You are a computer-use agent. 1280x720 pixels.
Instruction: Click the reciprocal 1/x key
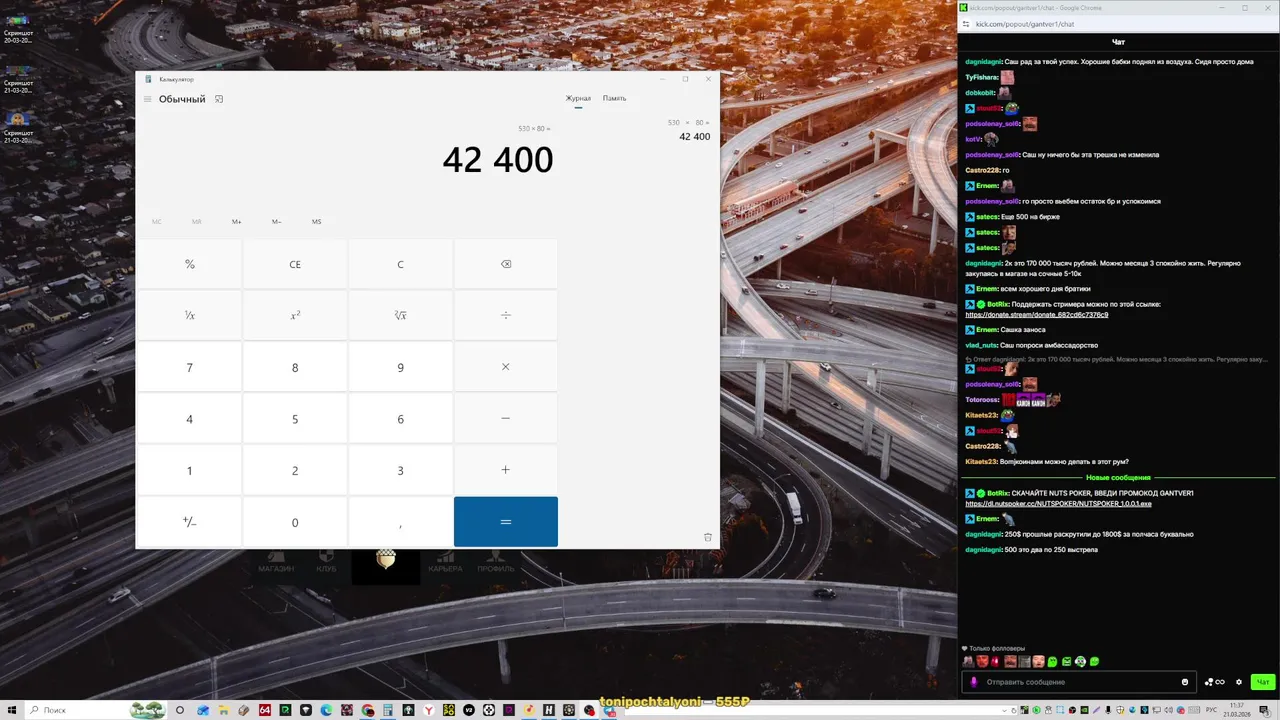pos(190,315)
